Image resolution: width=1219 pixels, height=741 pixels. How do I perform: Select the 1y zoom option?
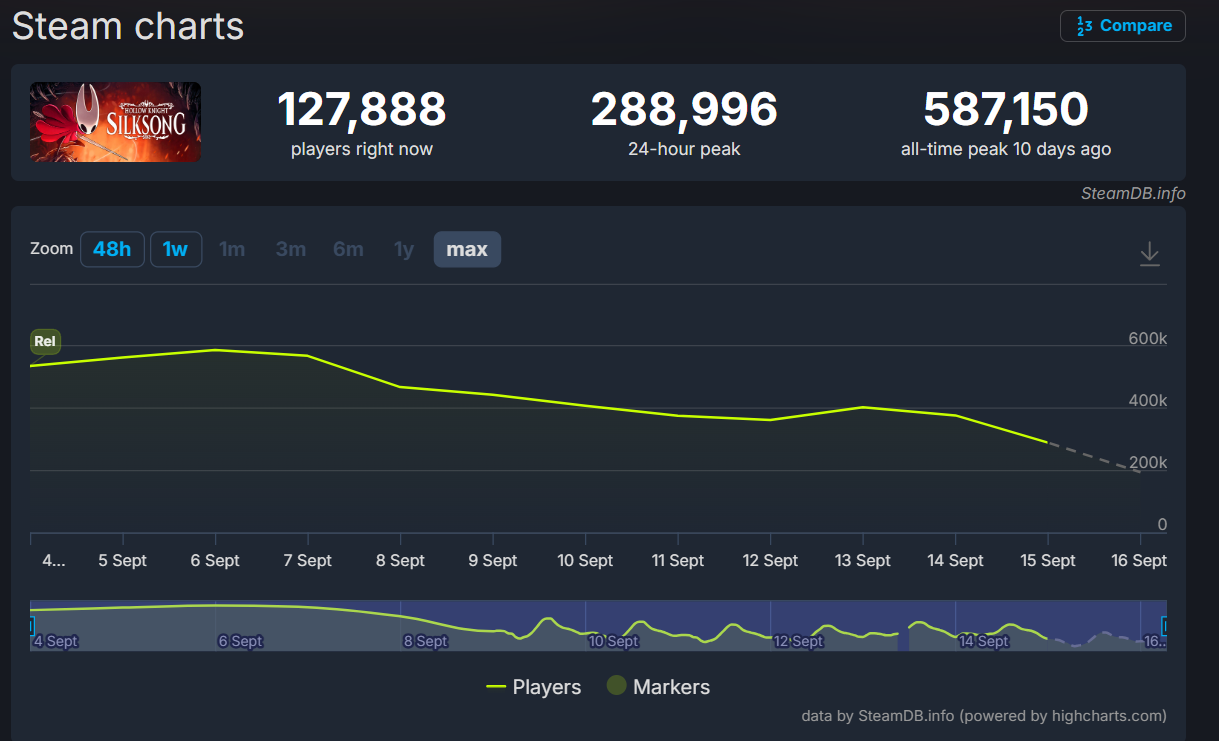tap(404, 249)
